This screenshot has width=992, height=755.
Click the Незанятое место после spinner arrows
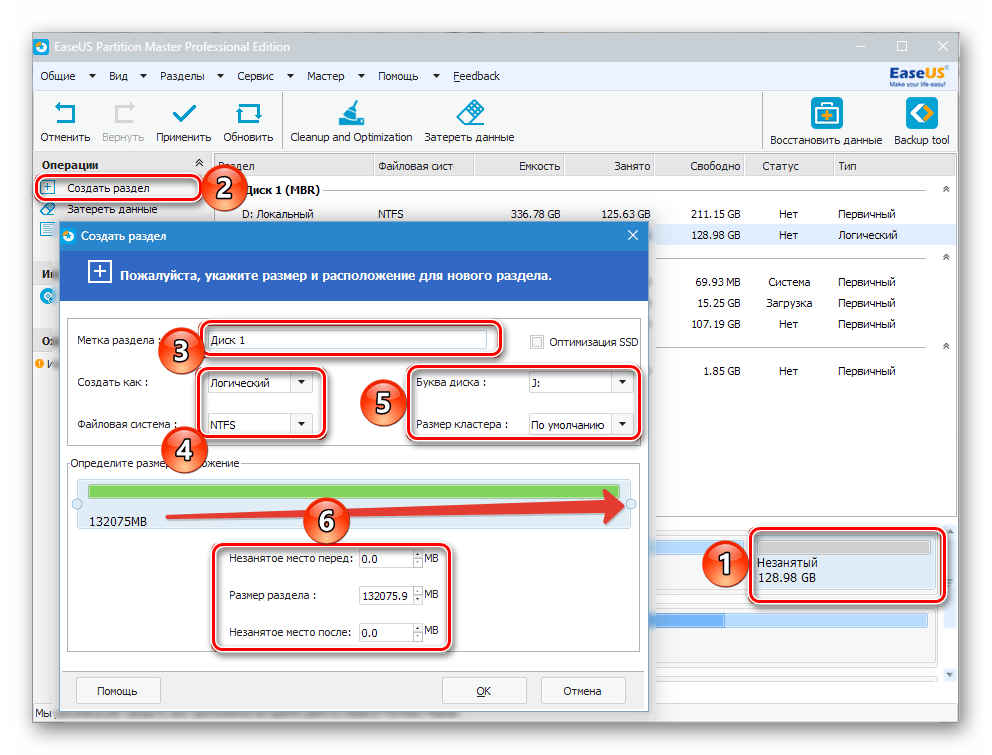click(418, 632)
